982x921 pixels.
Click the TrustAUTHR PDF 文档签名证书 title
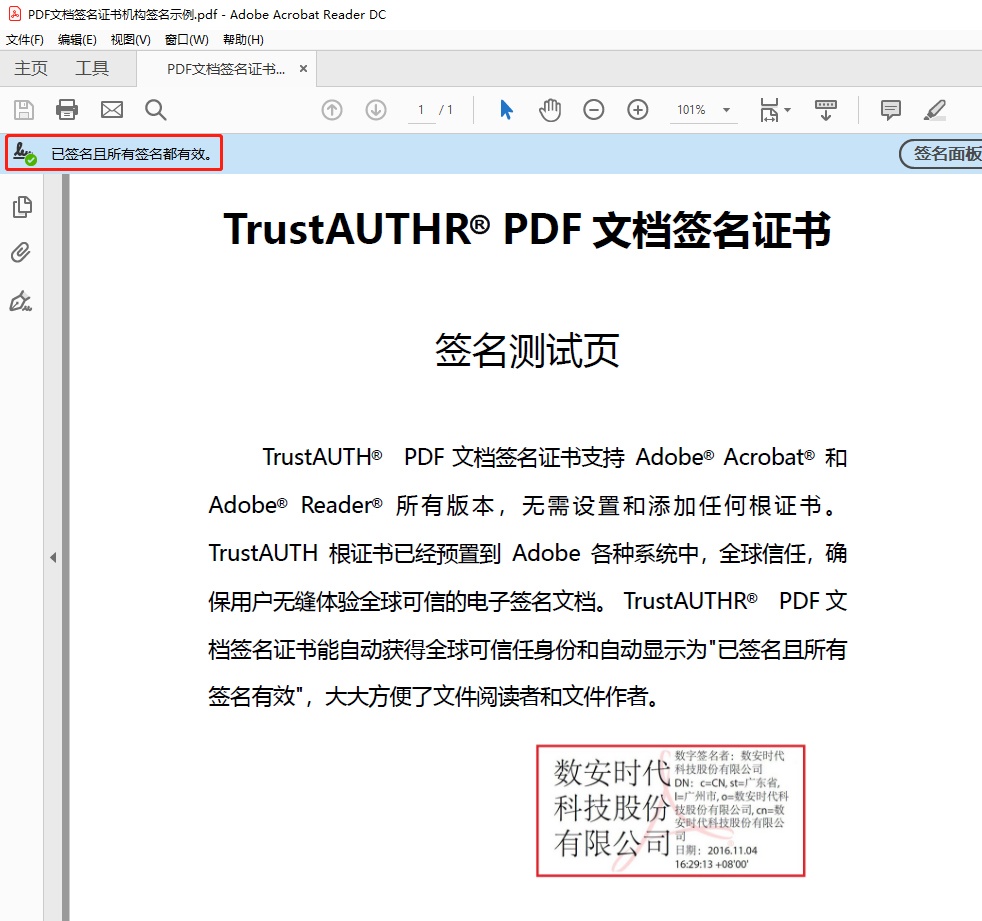click(527, 229)
